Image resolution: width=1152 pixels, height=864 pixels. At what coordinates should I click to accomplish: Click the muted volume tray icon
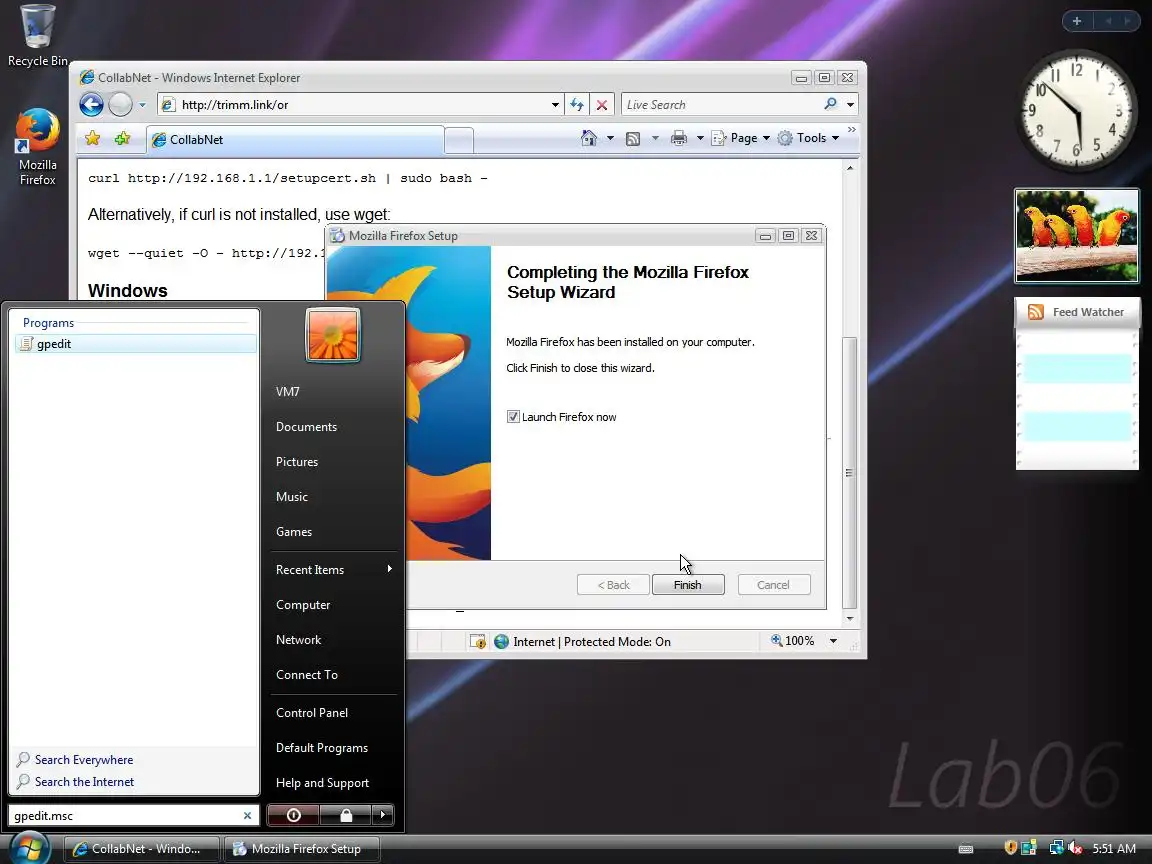click(x=1075, y=848)
